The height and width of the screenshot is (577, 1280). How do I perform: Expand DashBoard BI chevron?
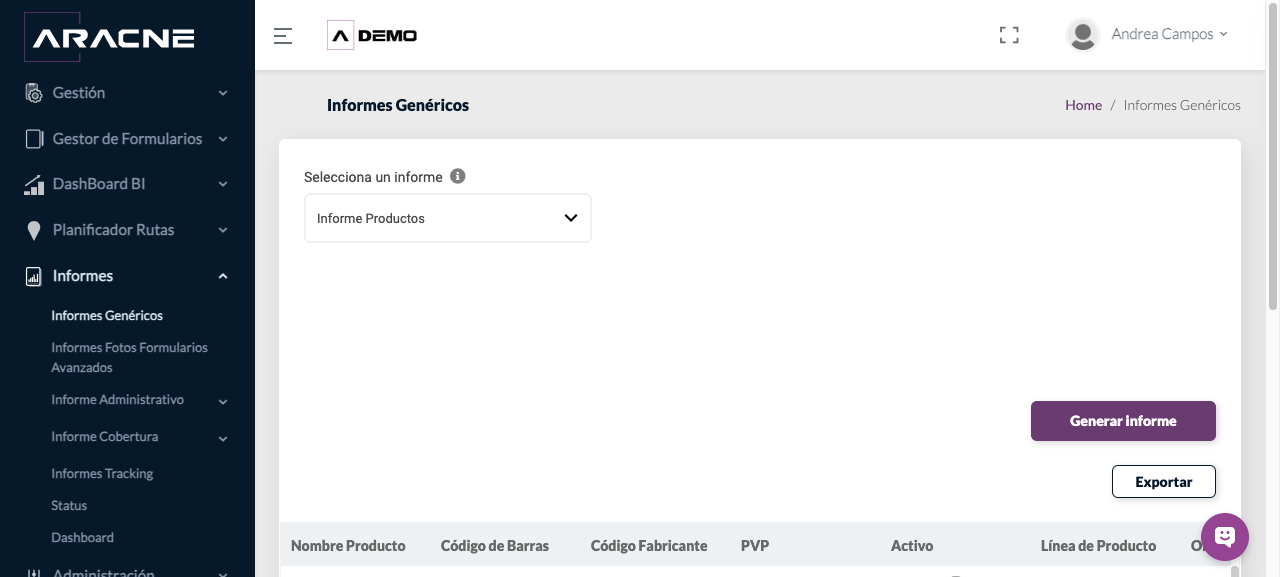pyautogui.click(x=223, y=184)
